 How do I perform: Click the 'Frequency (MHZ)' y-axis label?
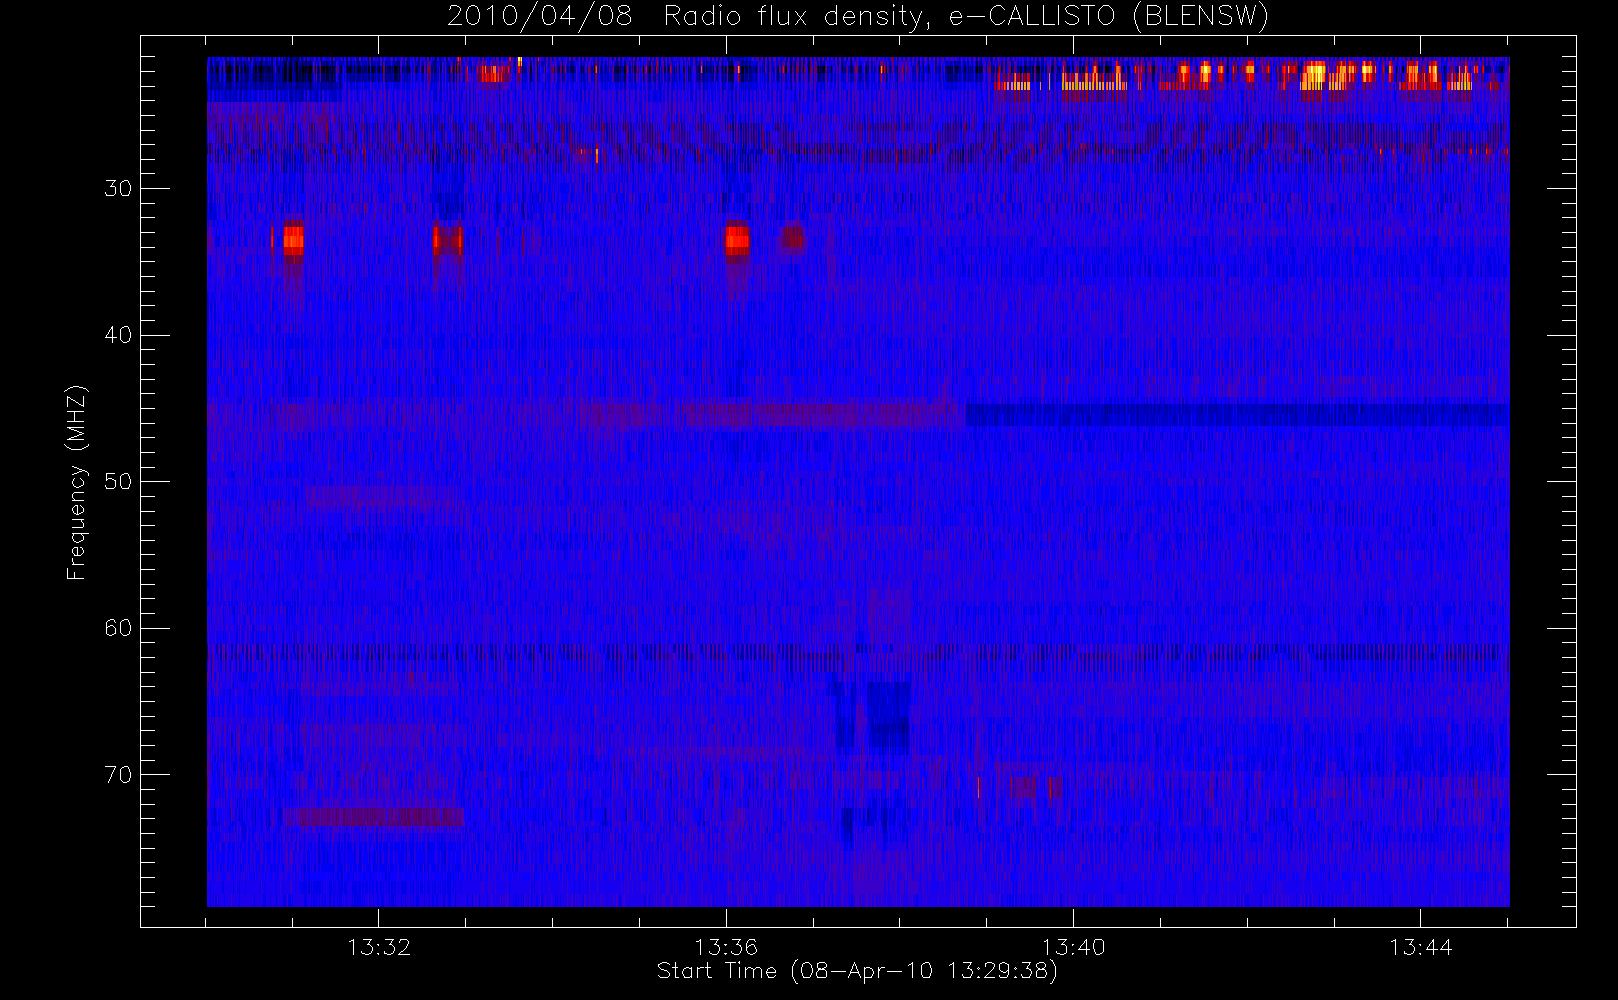(x=77, y=482)
